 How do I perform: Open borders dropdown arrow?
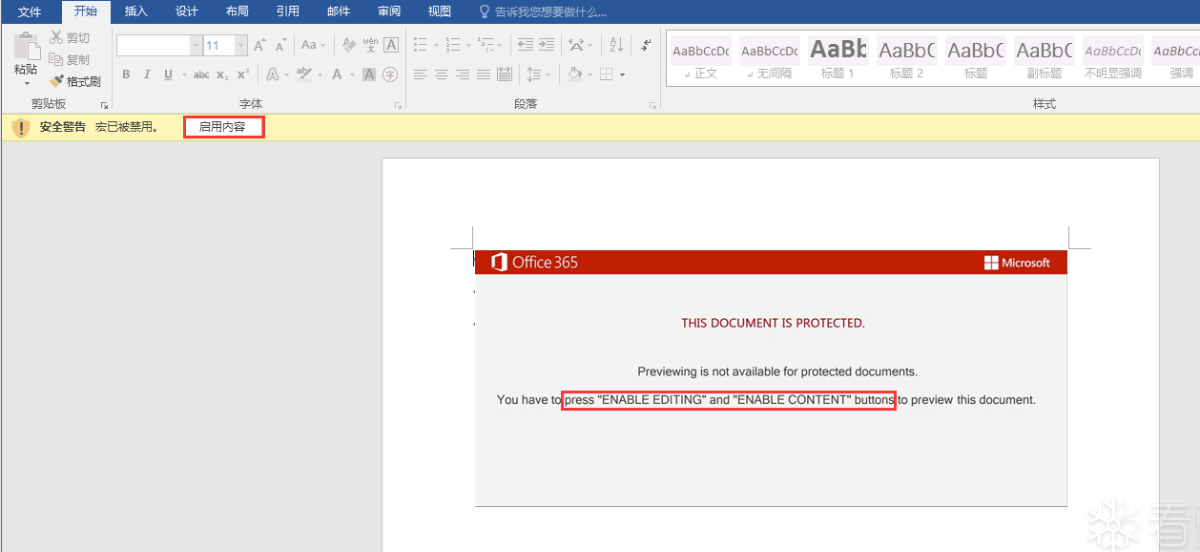[622, 74]
